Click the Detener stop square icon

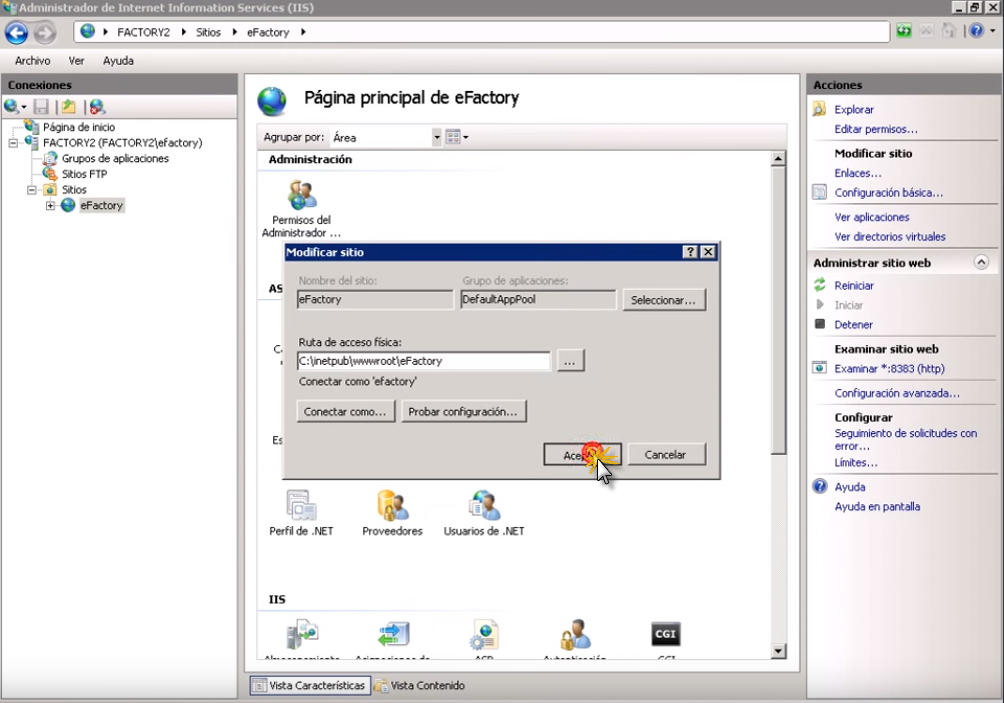(x=820, y=324)
